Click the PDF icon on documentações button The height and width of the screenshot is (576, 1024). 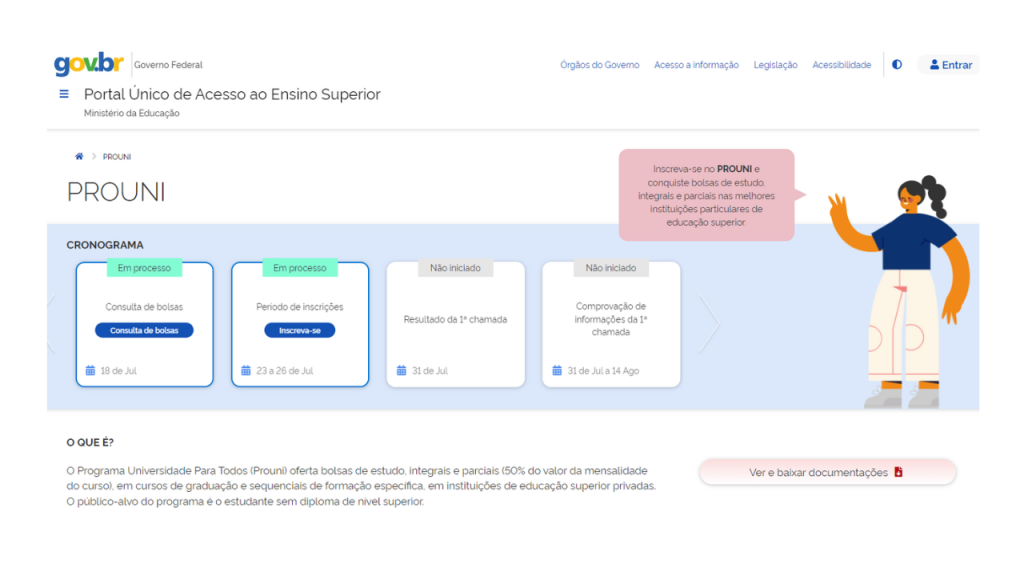(899, 472)
